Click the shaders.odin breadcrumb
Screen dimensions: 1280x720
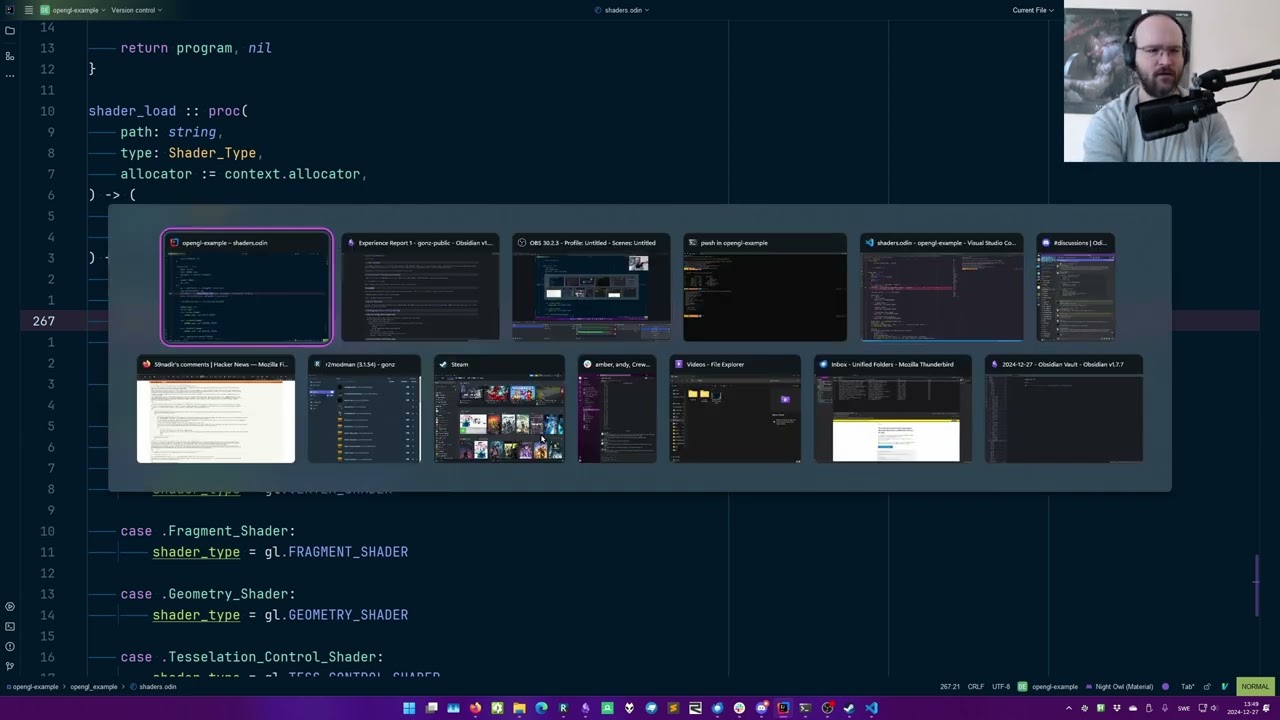point(153,687)
